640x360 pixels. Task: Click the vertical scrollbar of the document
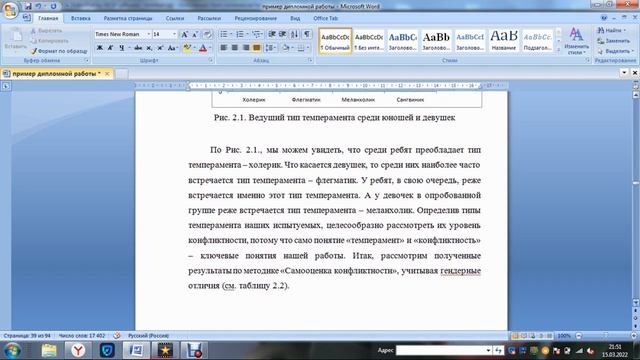pyautogui.click(x=635, y=198)
